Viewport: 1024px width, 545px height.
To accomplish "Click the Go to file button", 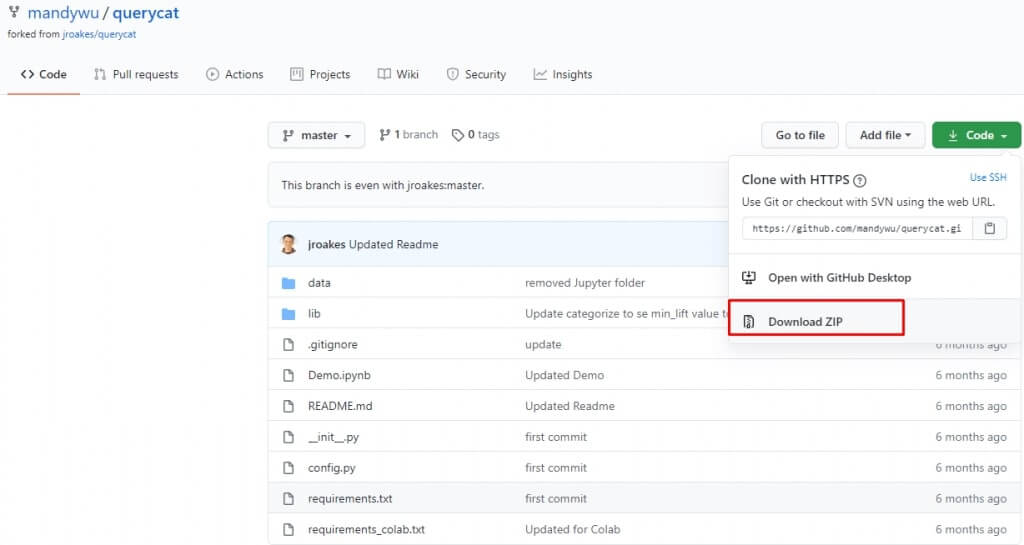I will coord(800,135).
